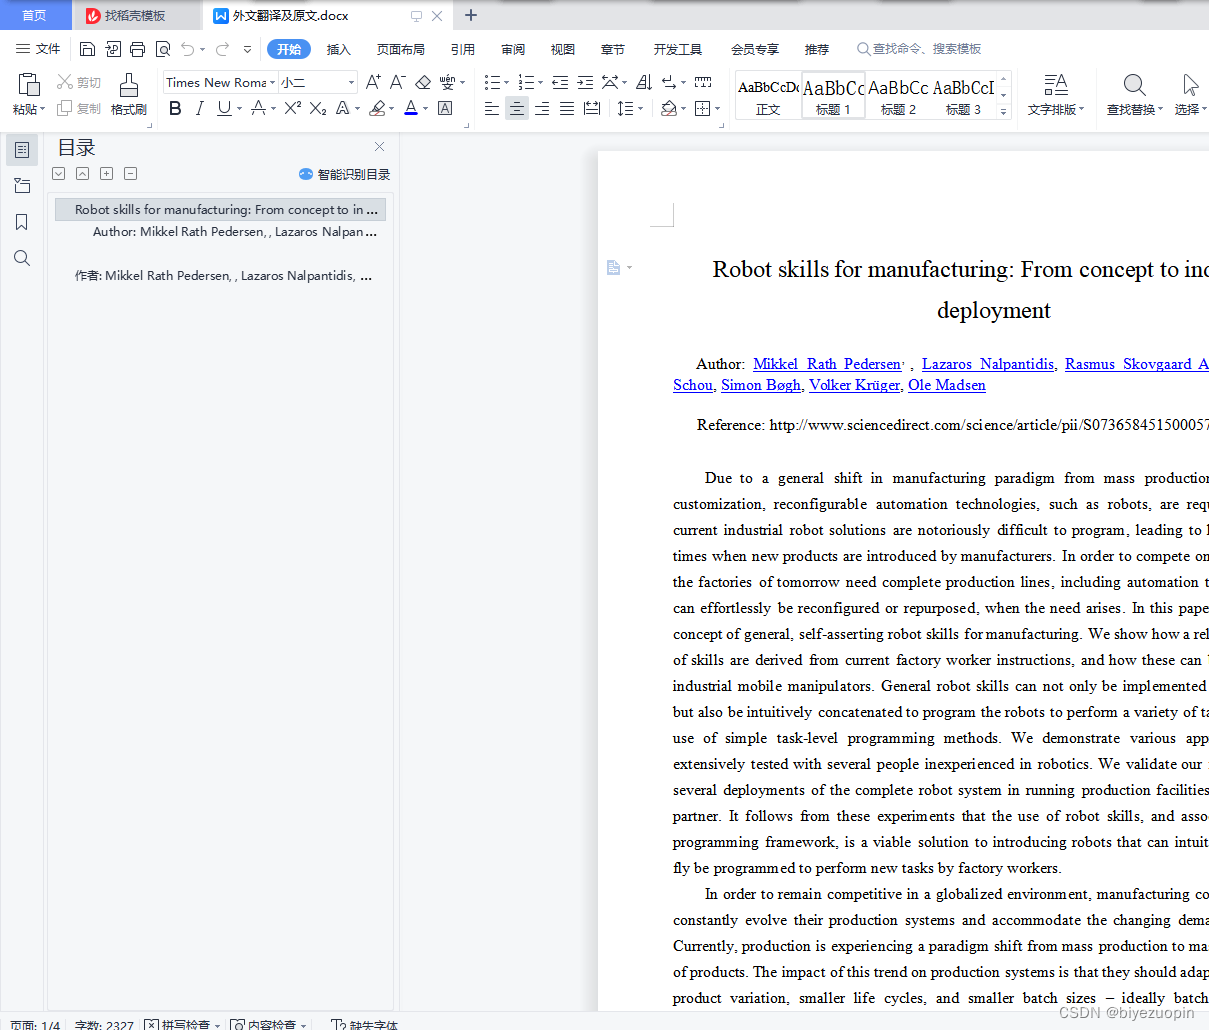This screenshot has height=1030, width=1209.
Task: Switch to the 引用 References tab
Action: point(463,49)
